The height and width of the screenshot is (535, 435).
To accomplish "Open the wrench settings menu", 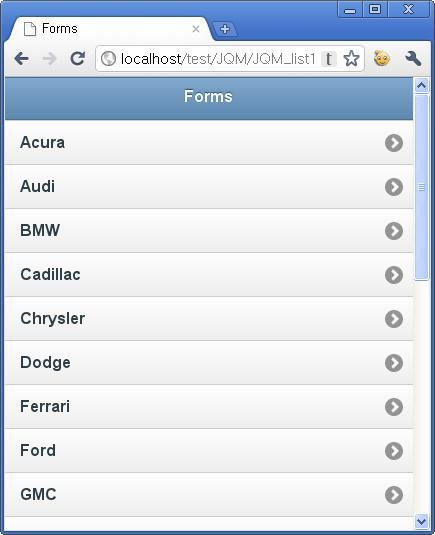I will (x=413, y=59).
